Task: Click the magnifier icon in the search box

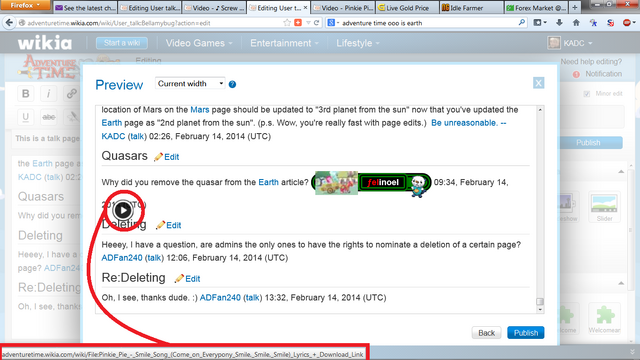Action: click(x=522, y=23)
